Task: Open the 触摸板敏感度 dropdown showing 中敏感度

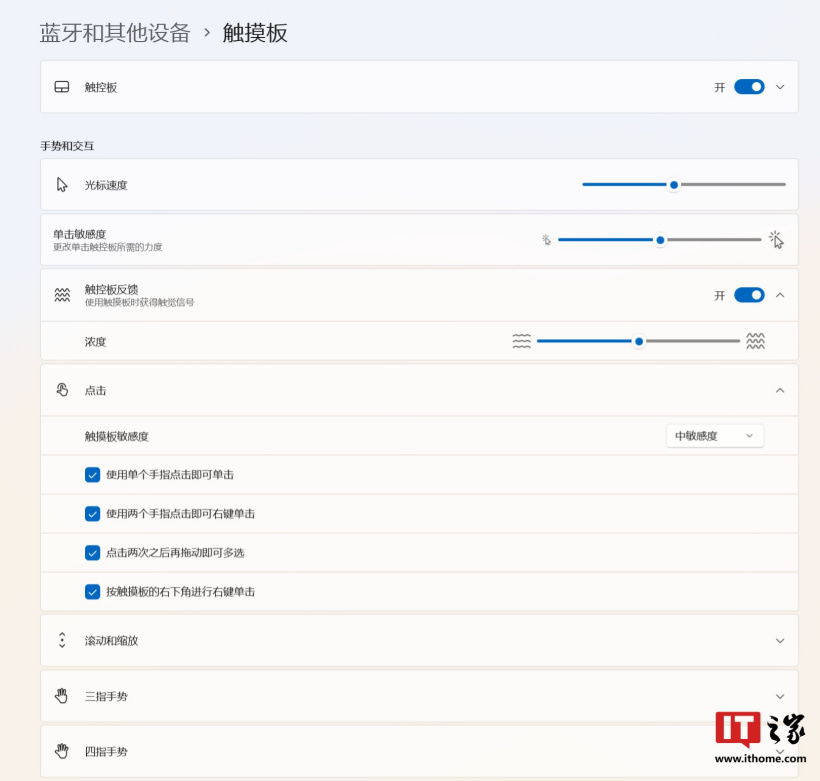Action: tap(714, 436)
